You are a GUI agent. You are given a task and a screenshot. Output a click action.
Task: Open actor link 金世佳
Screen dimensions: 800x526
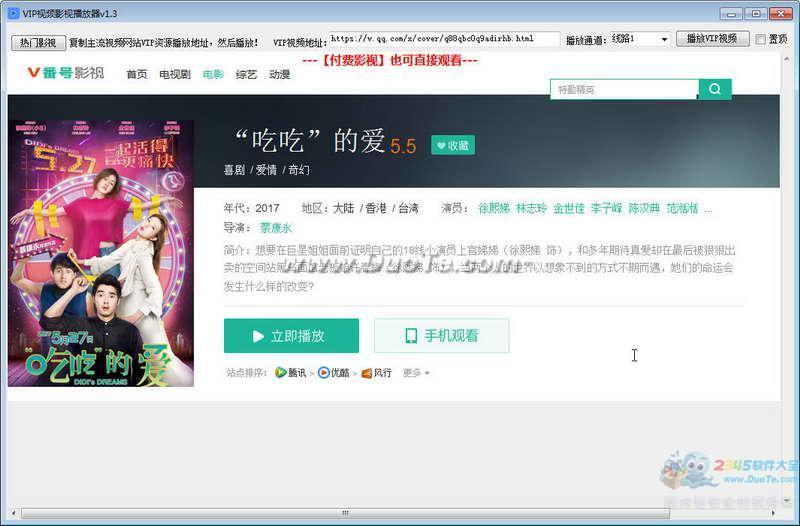point(569,208)
